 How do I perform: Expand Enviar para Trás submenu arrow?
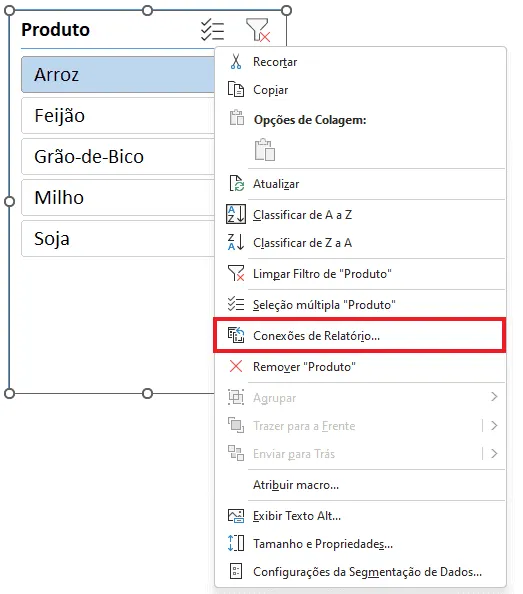tap(494, 453)
